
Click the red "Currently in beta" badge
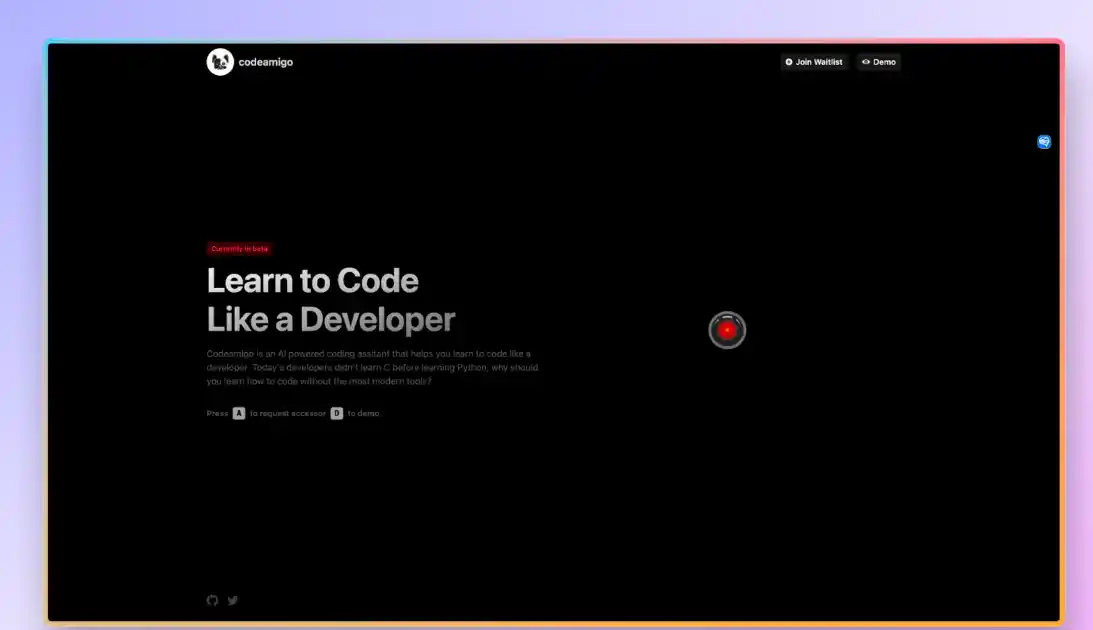[x=239, y=249]
